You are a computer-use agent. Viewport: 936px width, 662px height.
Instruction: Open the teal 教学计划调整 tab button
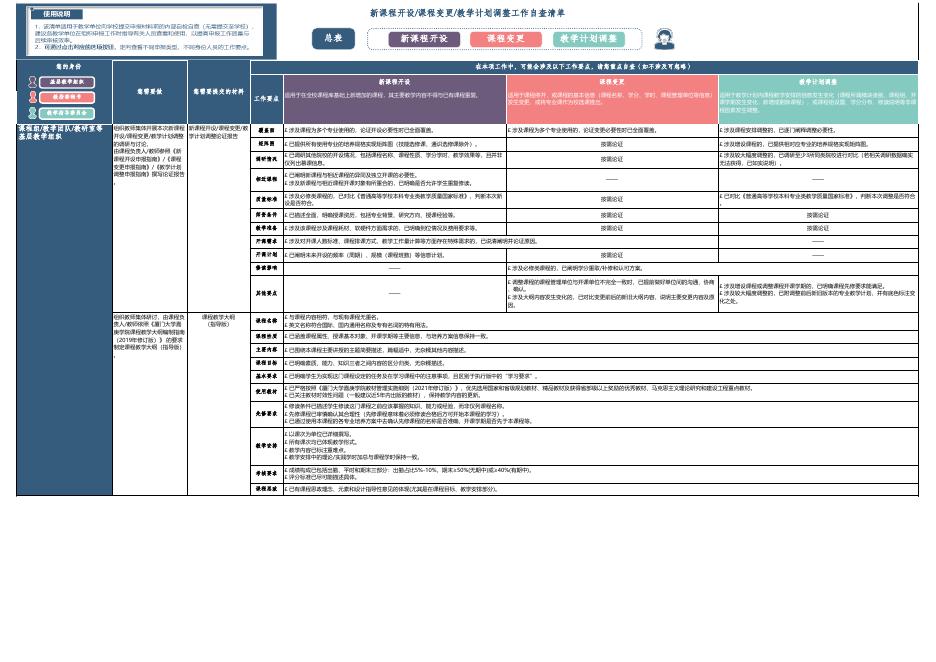click(x=589, y=39)
